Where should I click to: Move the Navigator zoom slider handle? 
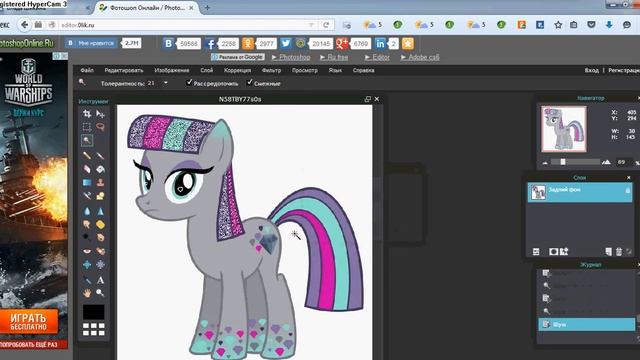(x=563, y=162)
